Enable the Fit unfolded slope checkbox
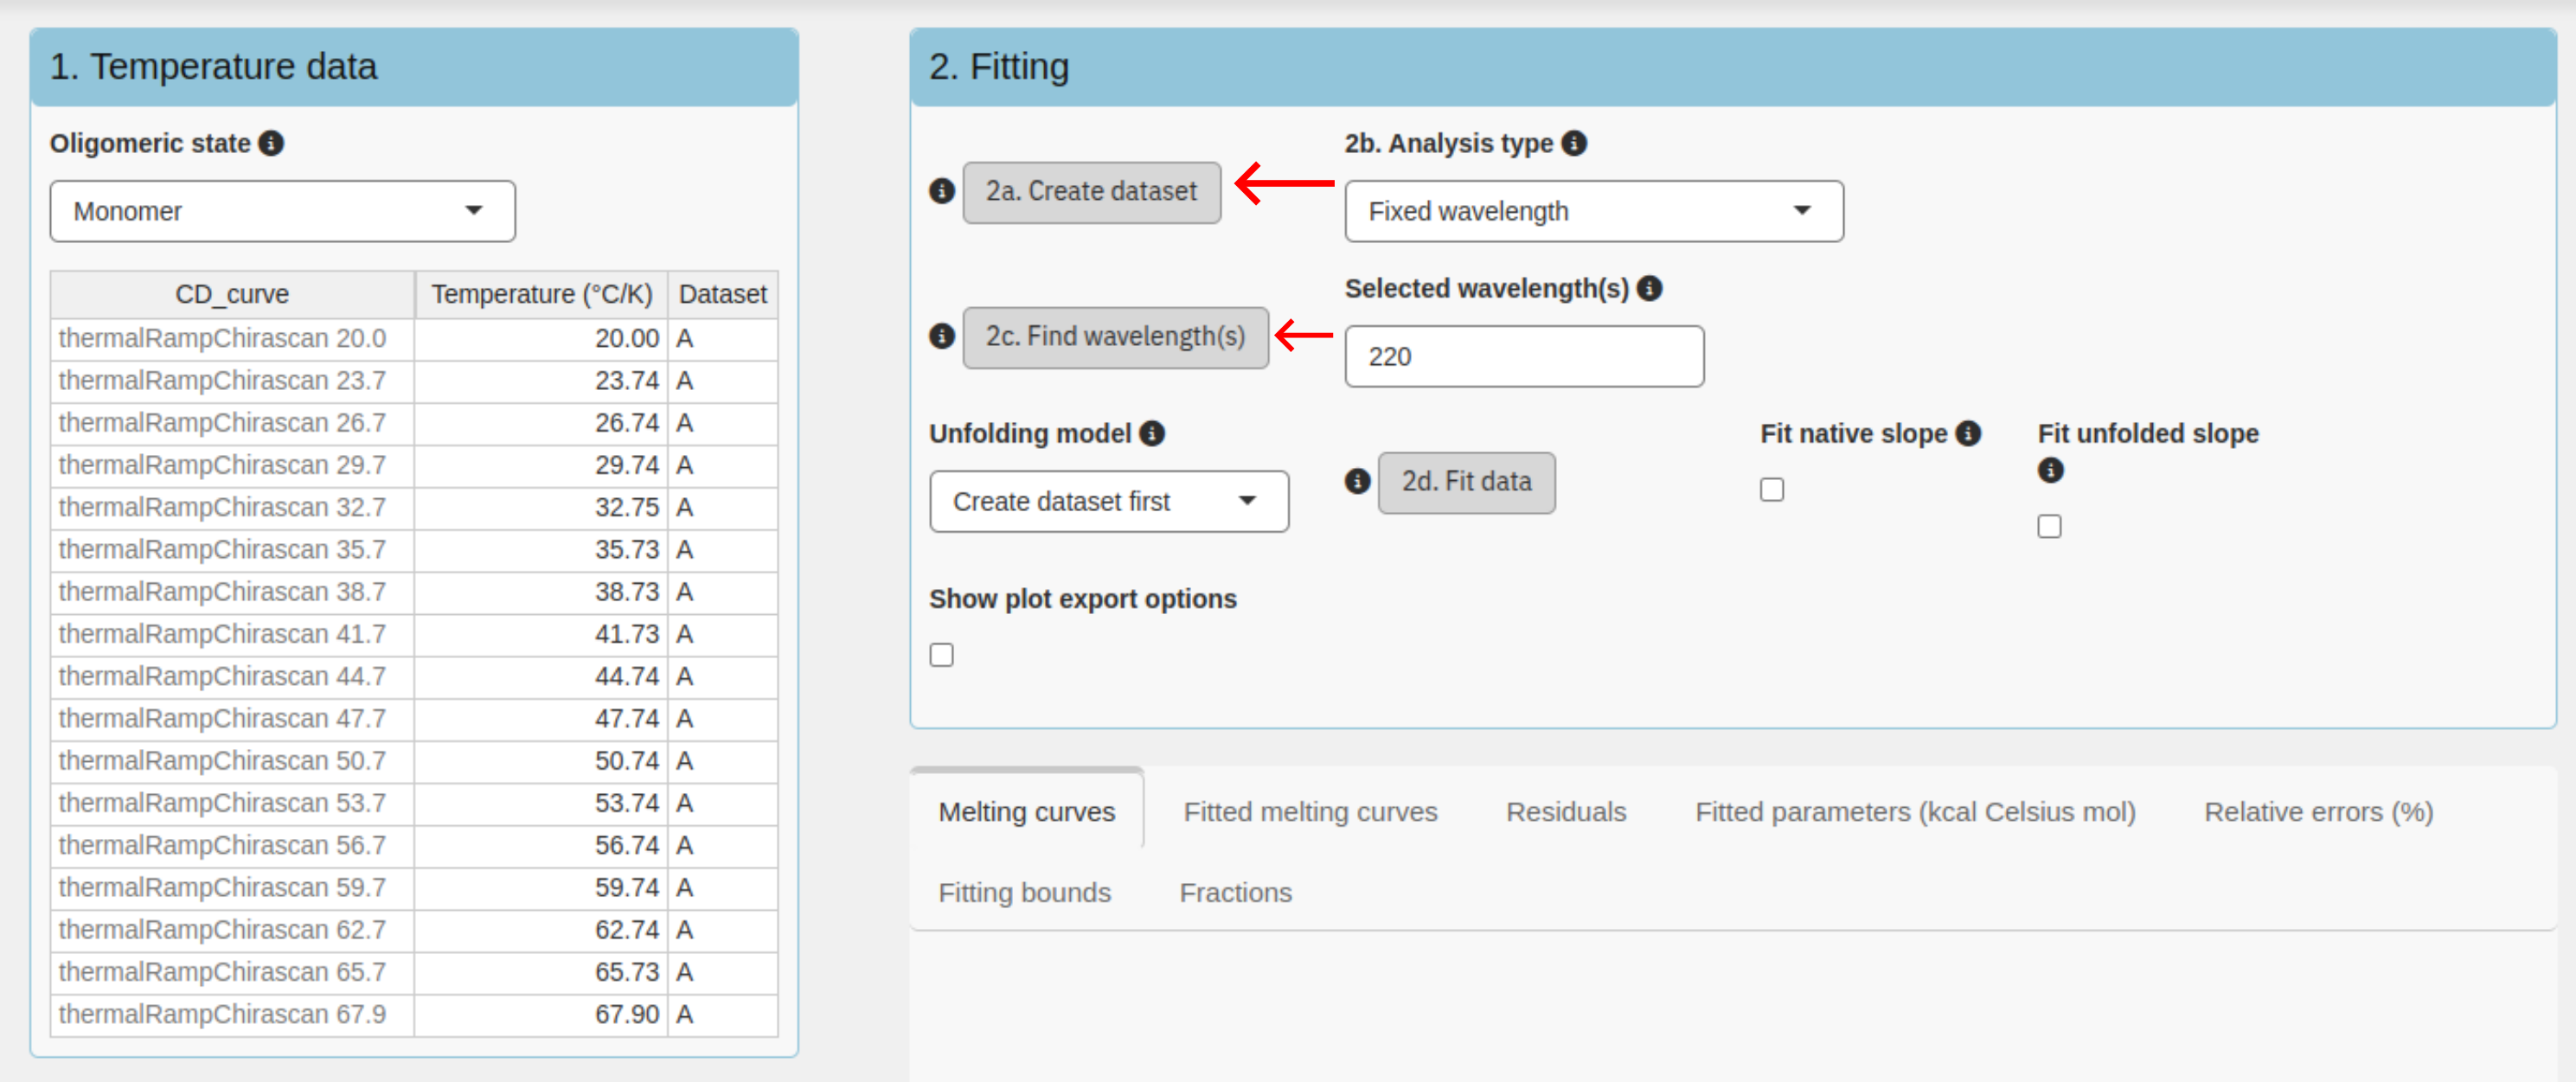The width and height of the screenshot is (2576, 1082). [2049, 526]
